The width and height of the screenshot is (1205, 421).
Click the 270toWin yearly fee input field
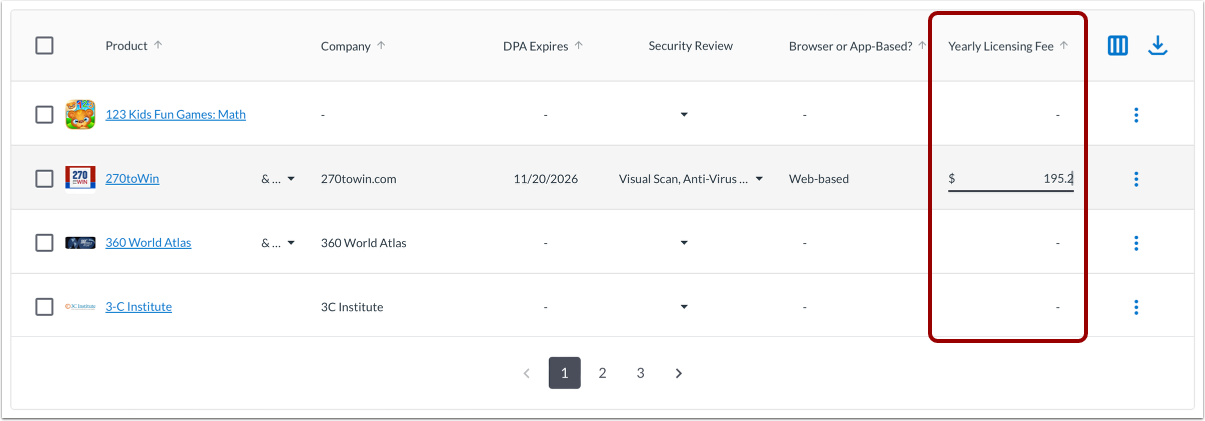pos(1010,179)
